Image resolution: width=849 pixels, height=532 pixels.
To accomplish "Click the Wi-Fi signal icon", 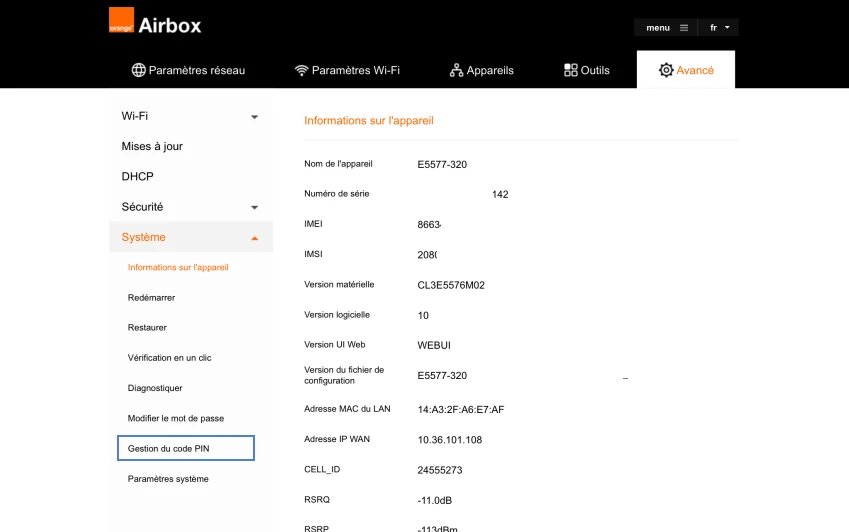I will (302, 70).
